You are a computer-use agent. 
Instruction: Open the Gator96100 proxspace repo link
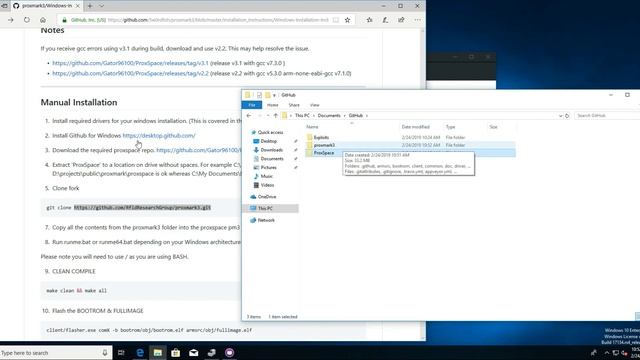[x=199, y=150]
